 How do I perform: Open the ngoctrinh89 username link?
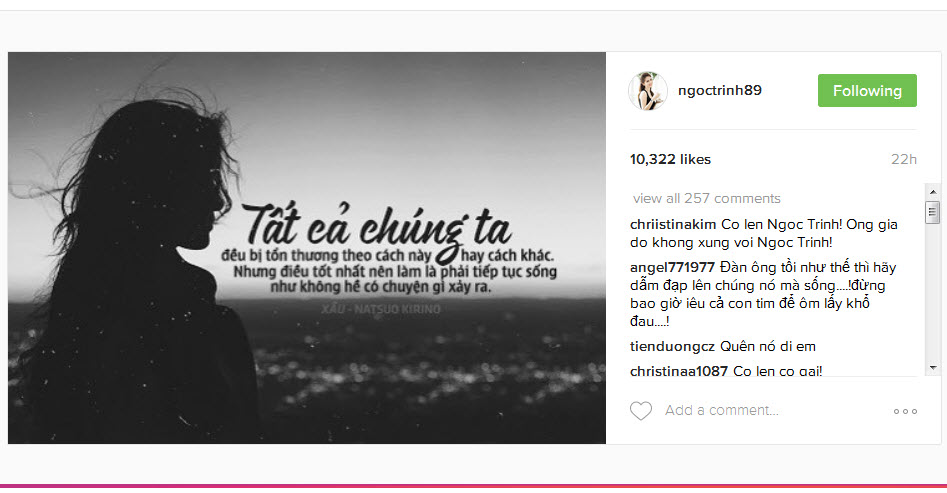[720, 91]
